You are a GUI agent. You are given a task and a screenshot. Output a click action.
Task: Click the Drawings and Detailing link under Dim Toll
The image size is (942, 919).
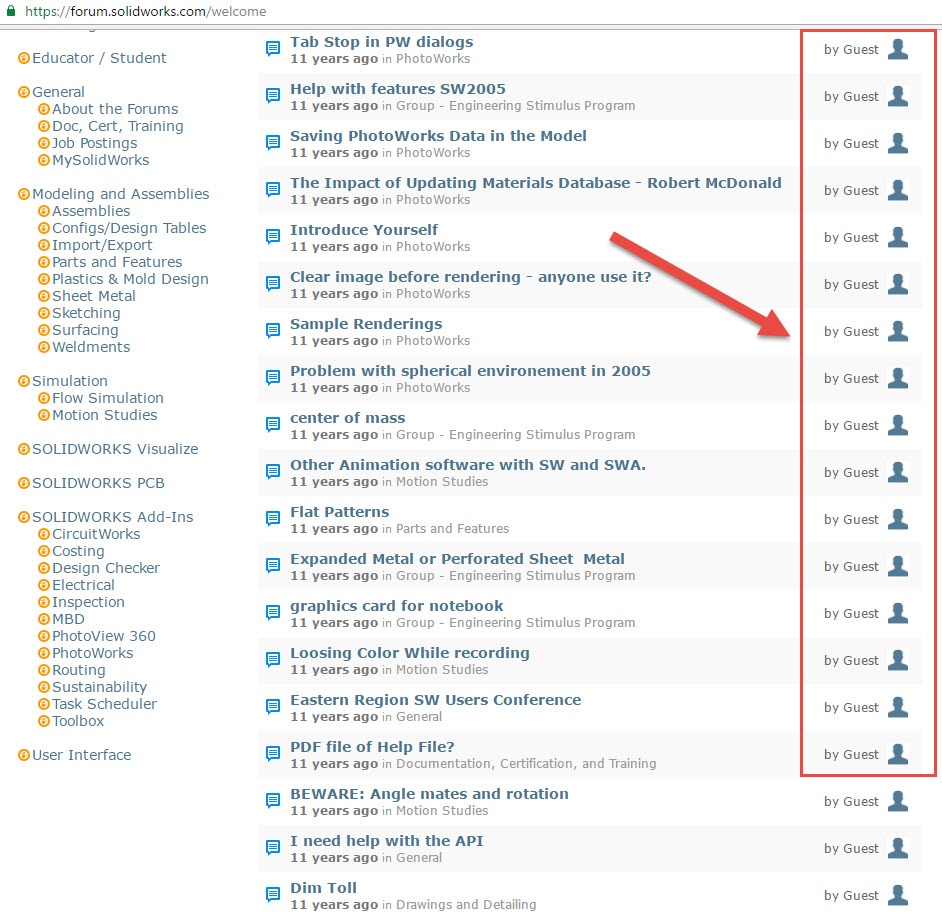coord(466,905)
